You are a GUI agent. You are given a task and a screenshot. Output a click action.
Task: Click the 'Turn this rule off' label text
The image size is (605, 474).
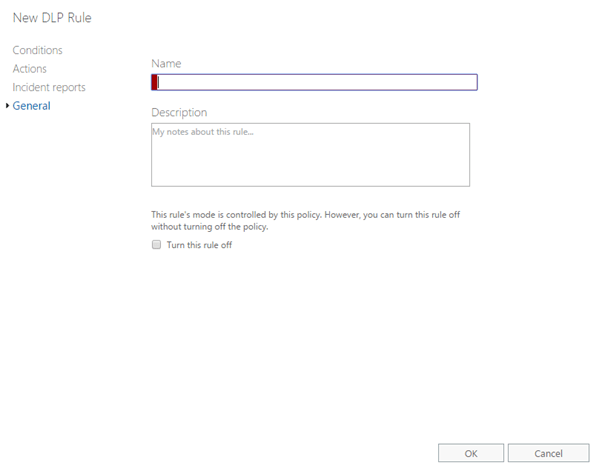pos(199,245)
